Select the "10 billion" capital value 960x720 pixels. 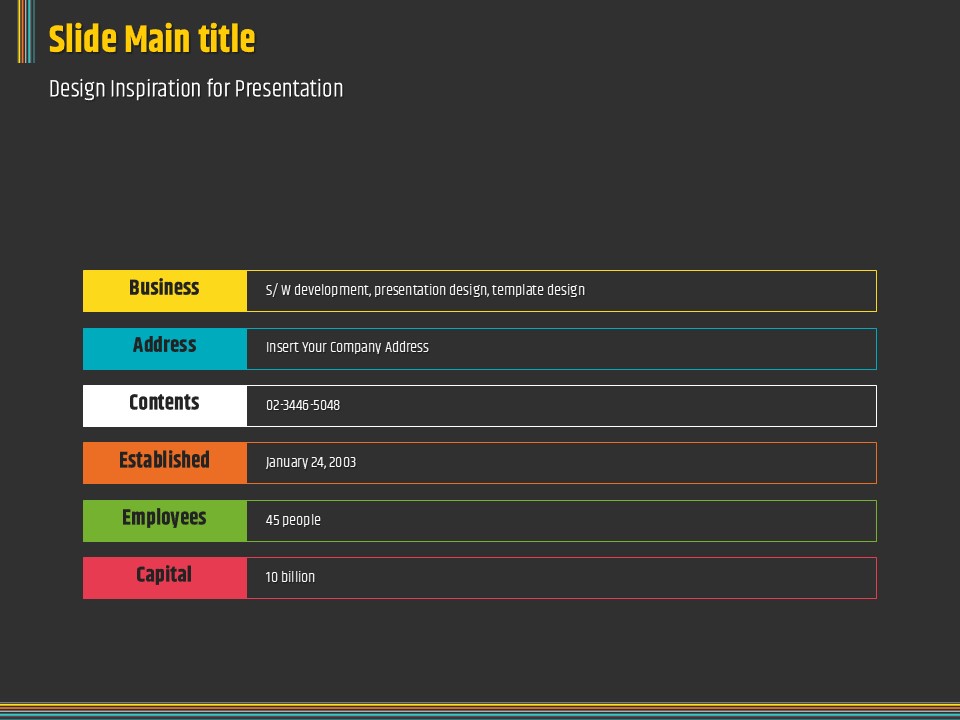pyautogui.click(x=290, y=577)
